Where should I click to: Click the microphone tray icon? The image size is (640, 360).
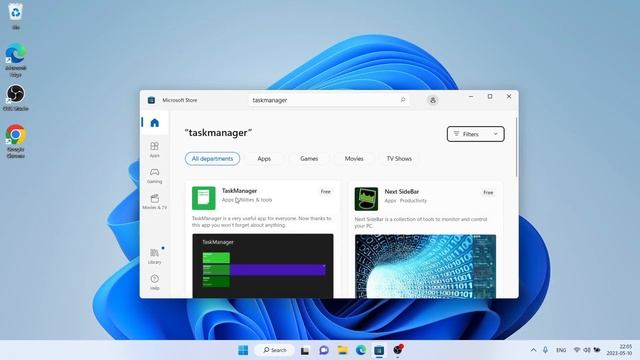[x=545, y=350]
